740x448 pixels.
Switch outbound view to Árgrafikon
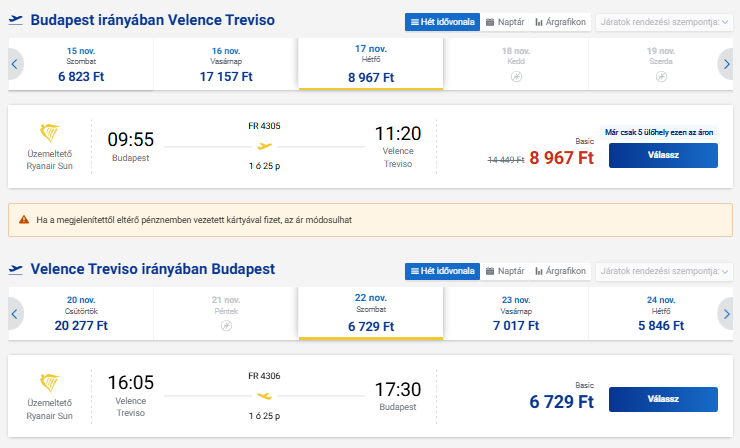pyautogui.click(x=560, y=21)
